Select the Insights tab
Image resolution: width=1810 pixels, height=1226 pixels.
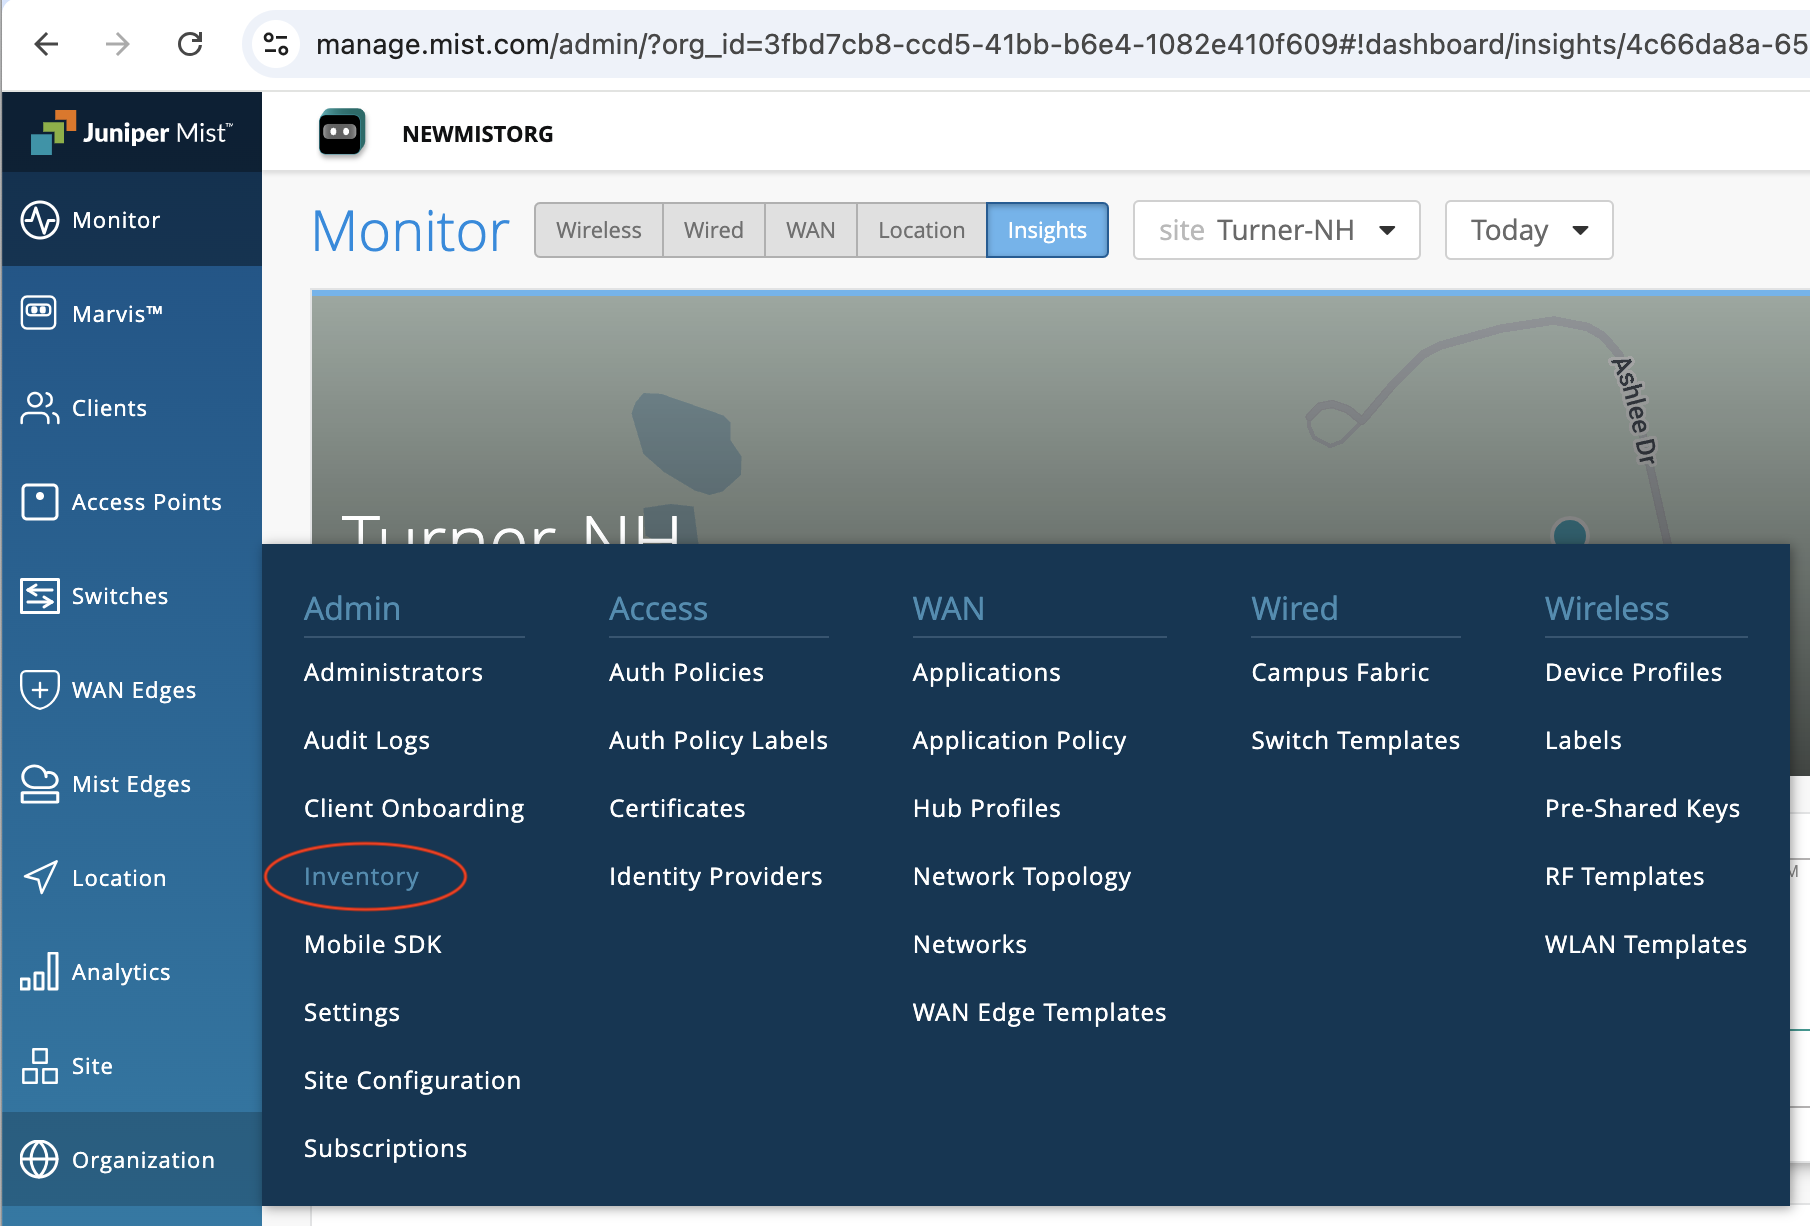tap(1047, 230)
